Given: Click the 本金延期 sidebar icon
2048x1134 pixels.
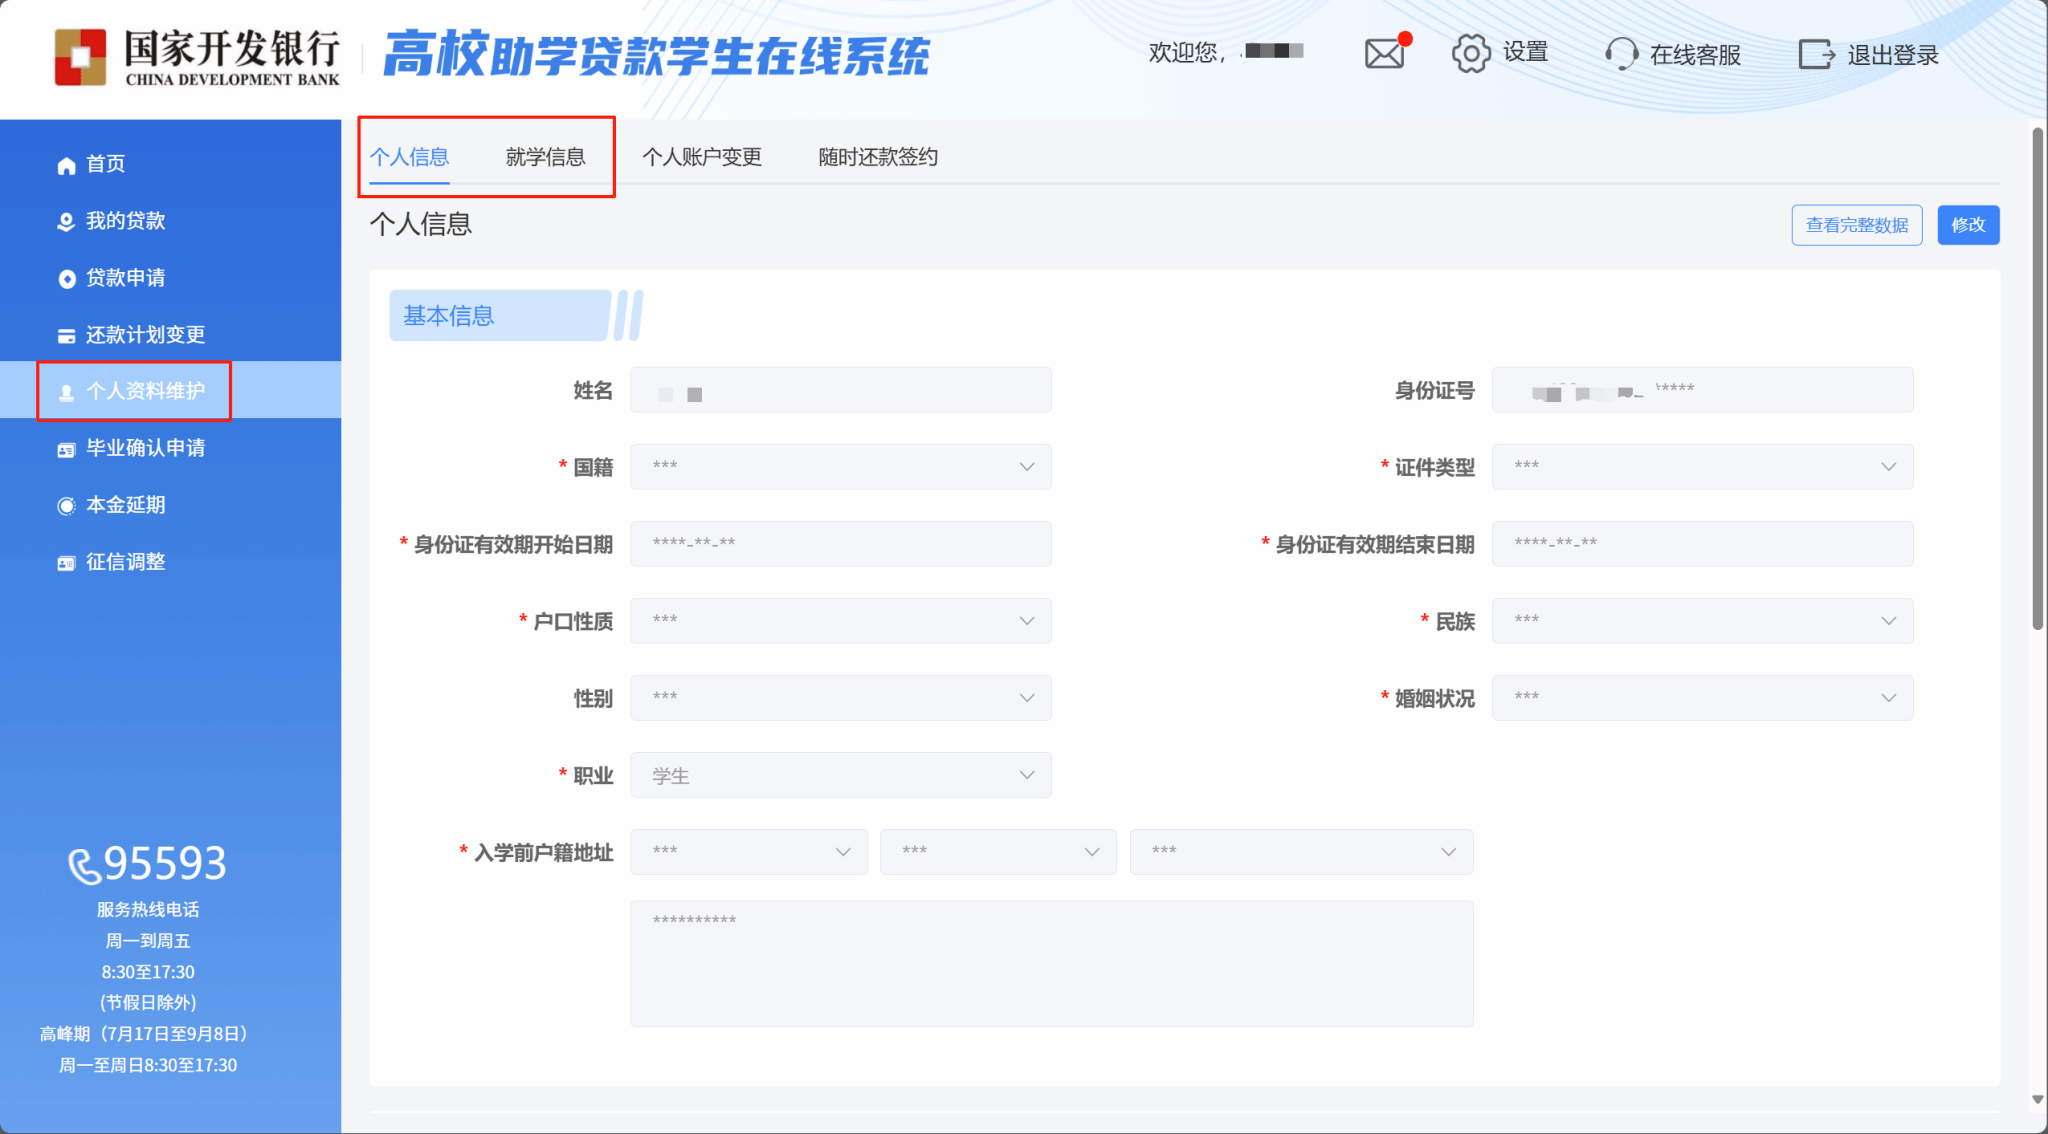Looking at the screenshot, I should pos(66,506).
